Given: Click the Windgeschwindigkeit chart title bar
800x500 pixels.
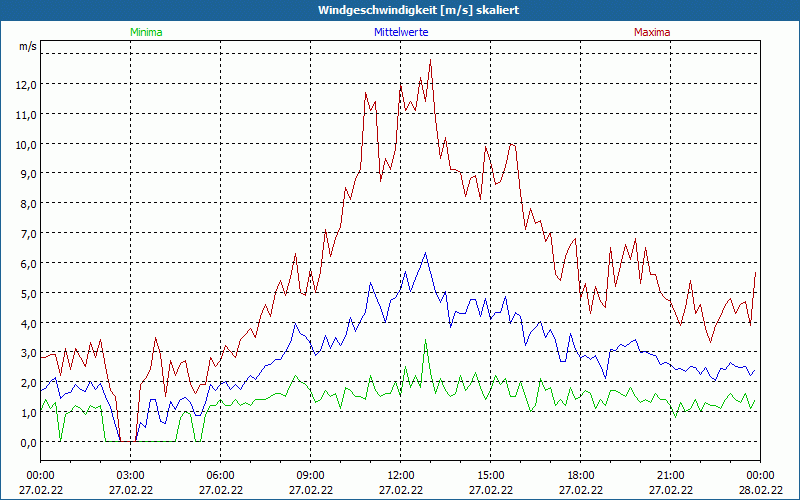Looking at the screenshot, I should point(400,10).
